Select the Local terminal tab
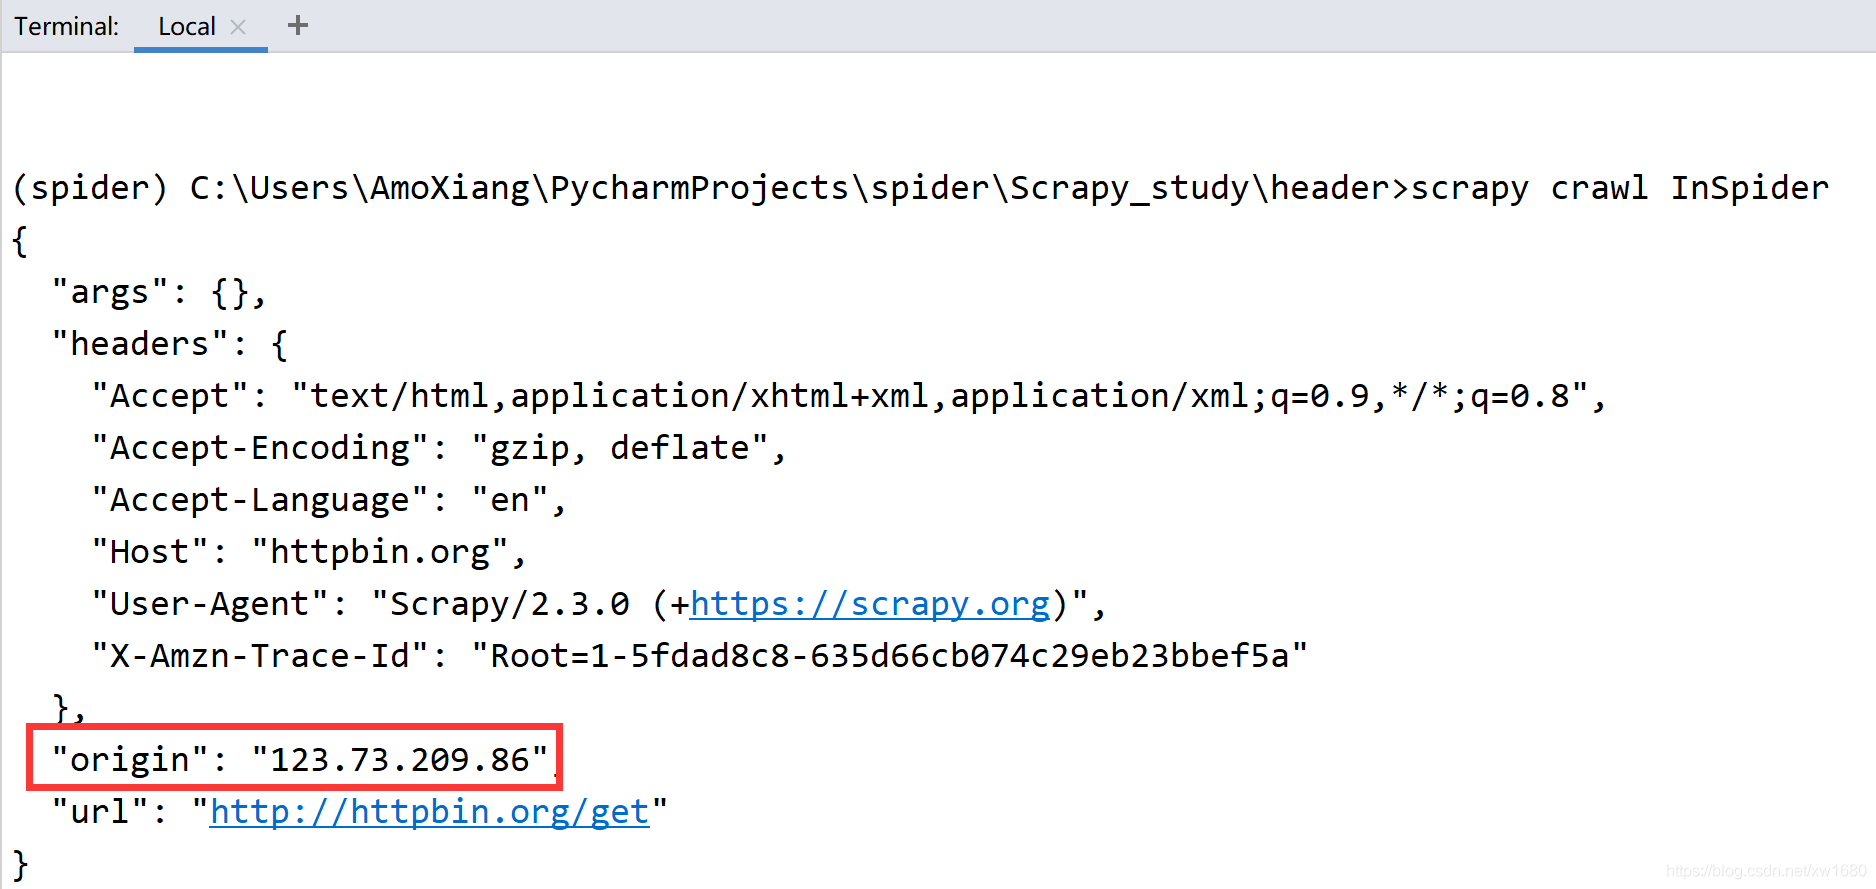This screenshot has height=889, width=1876. click(x=187, y=27)
